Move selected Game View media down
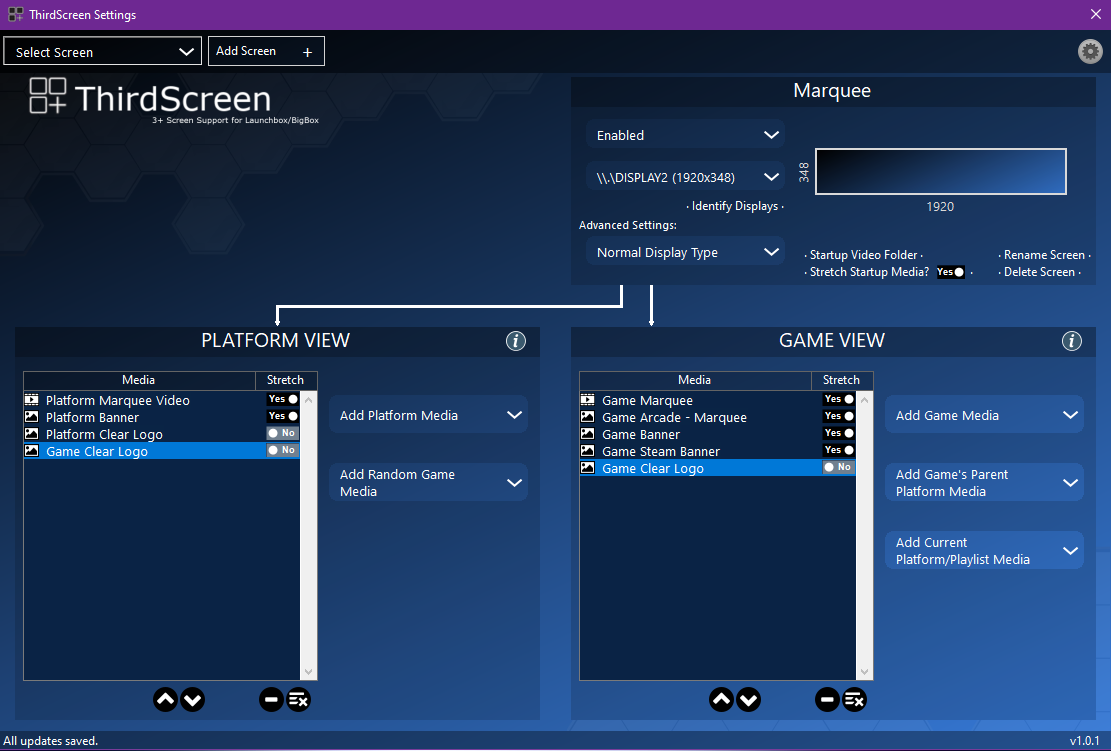The width and height of the screenshot is (1111, 751). point(748,700)
